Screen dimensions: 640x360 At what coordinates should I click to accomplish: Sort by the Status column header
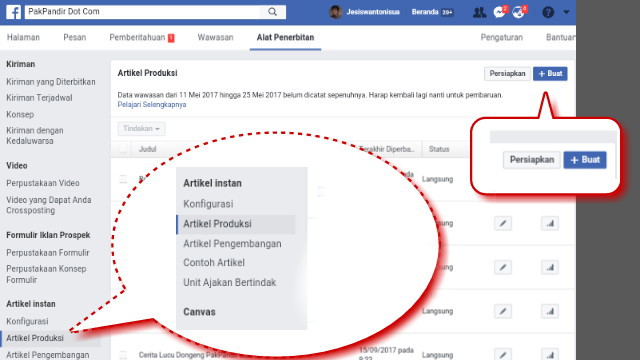click(x=439, y=149)
